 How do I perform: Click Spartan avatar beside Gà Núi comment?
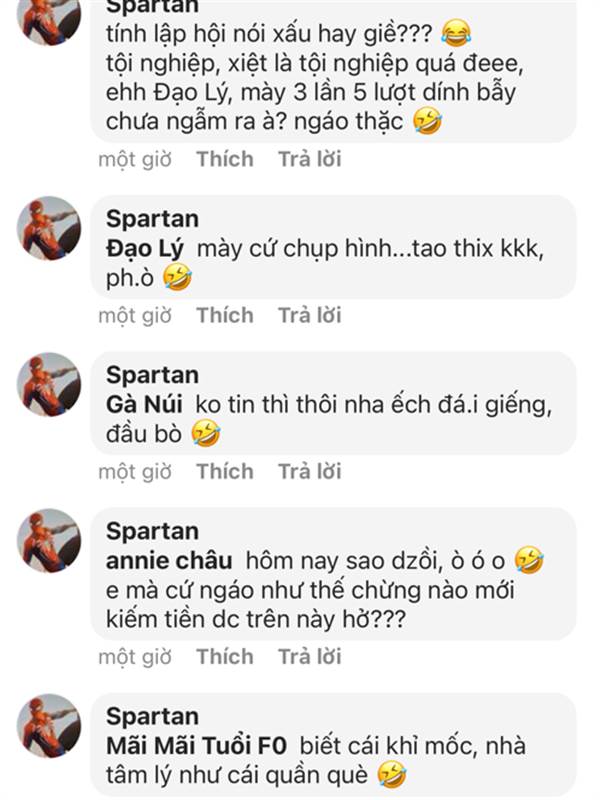49,384
